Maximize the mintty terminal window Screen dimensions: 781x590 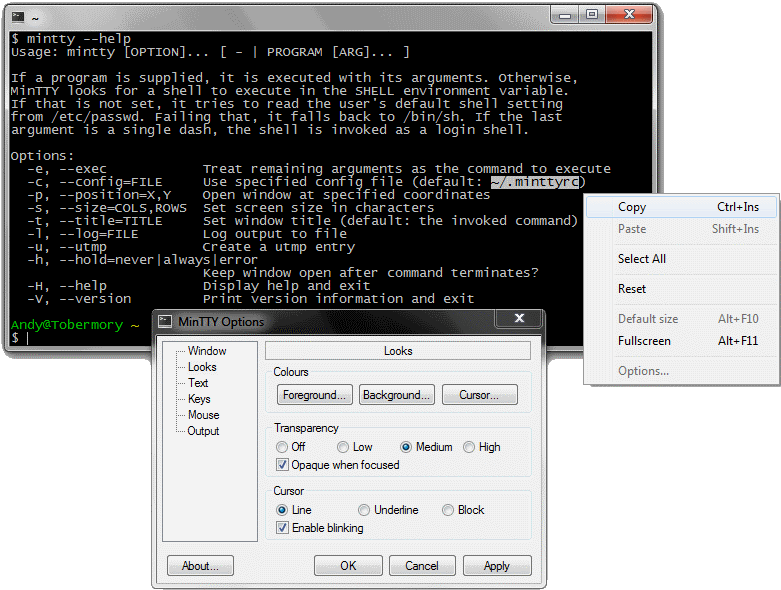point(592,14)
